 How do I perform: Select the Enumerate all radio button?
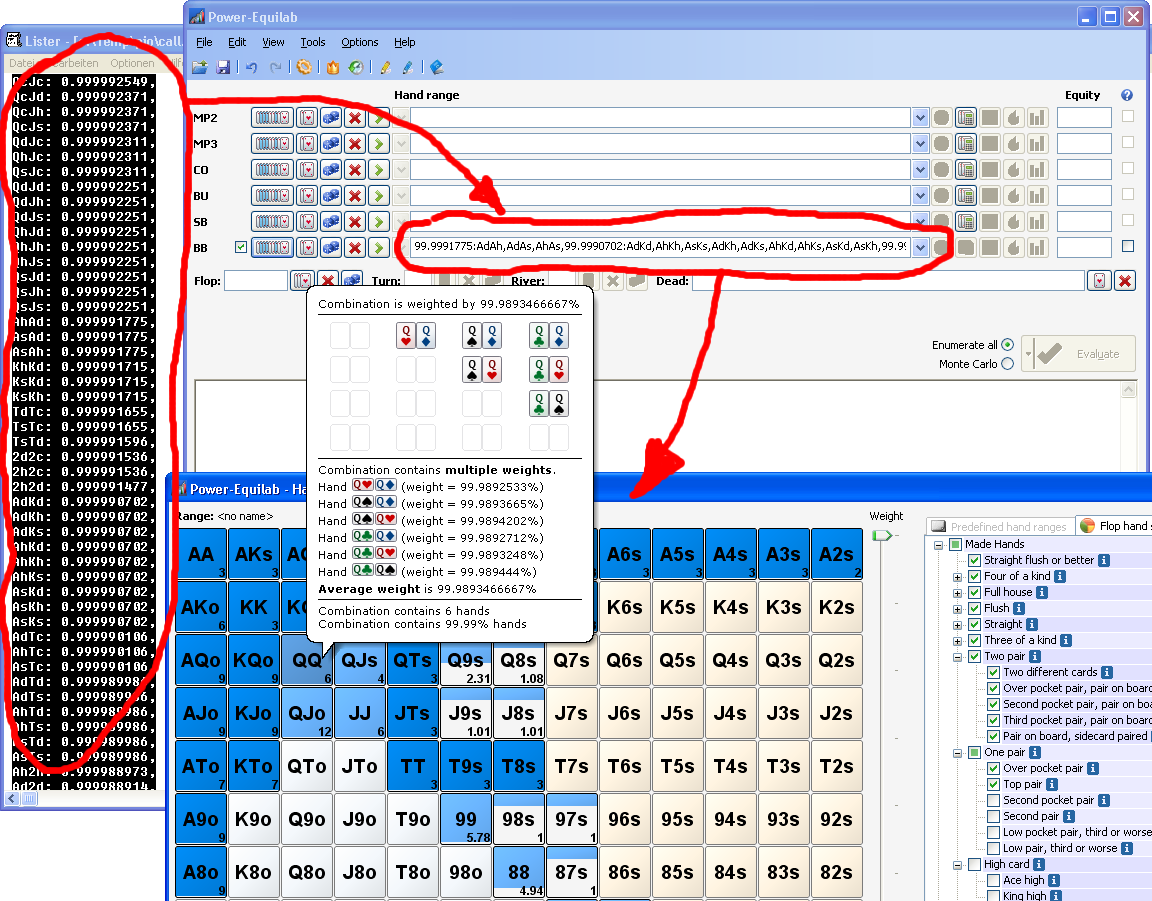(1007, 345)
